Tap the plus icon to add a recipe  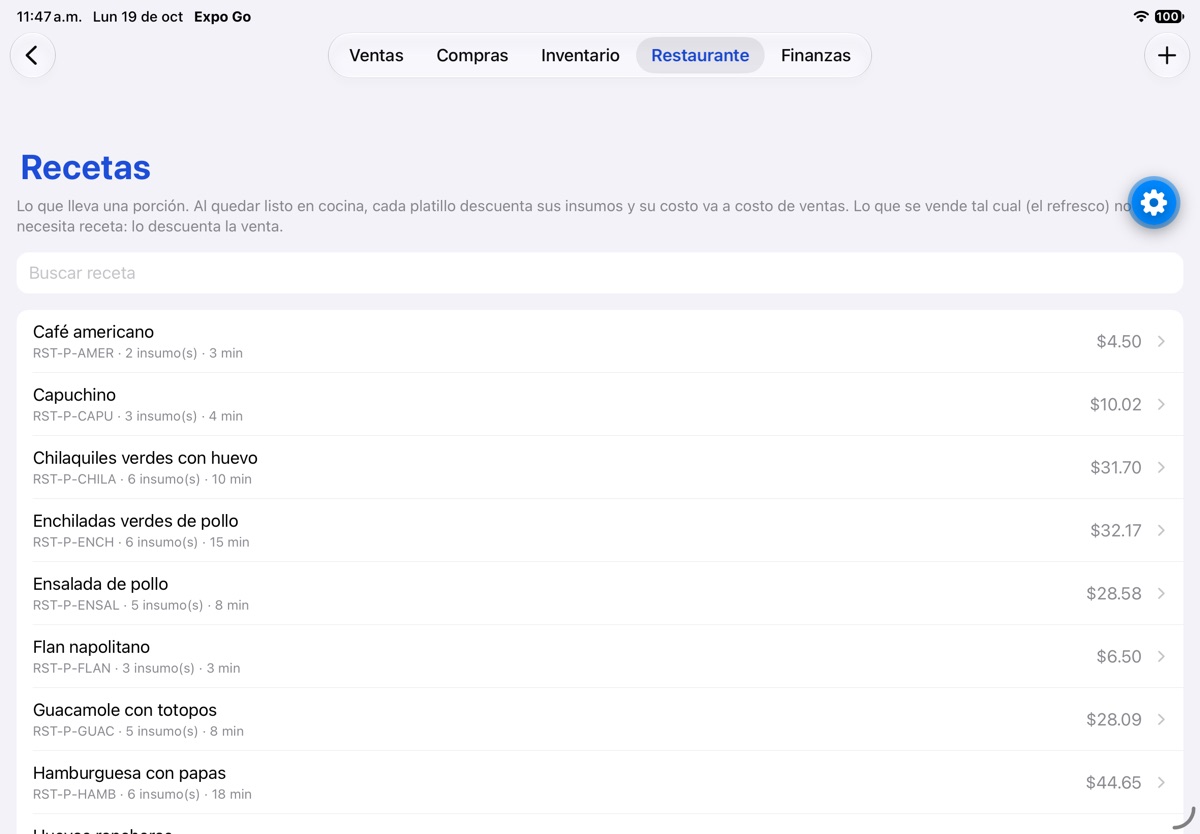(1167, 55)
